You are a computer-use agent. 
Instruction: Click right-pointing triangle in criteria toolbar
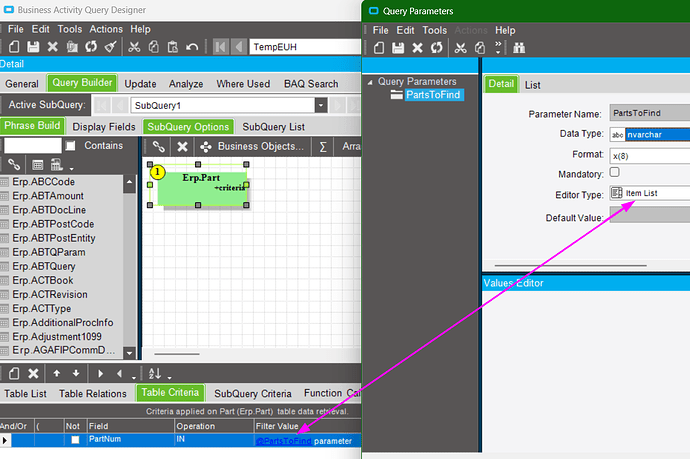(x=100, y=374)
